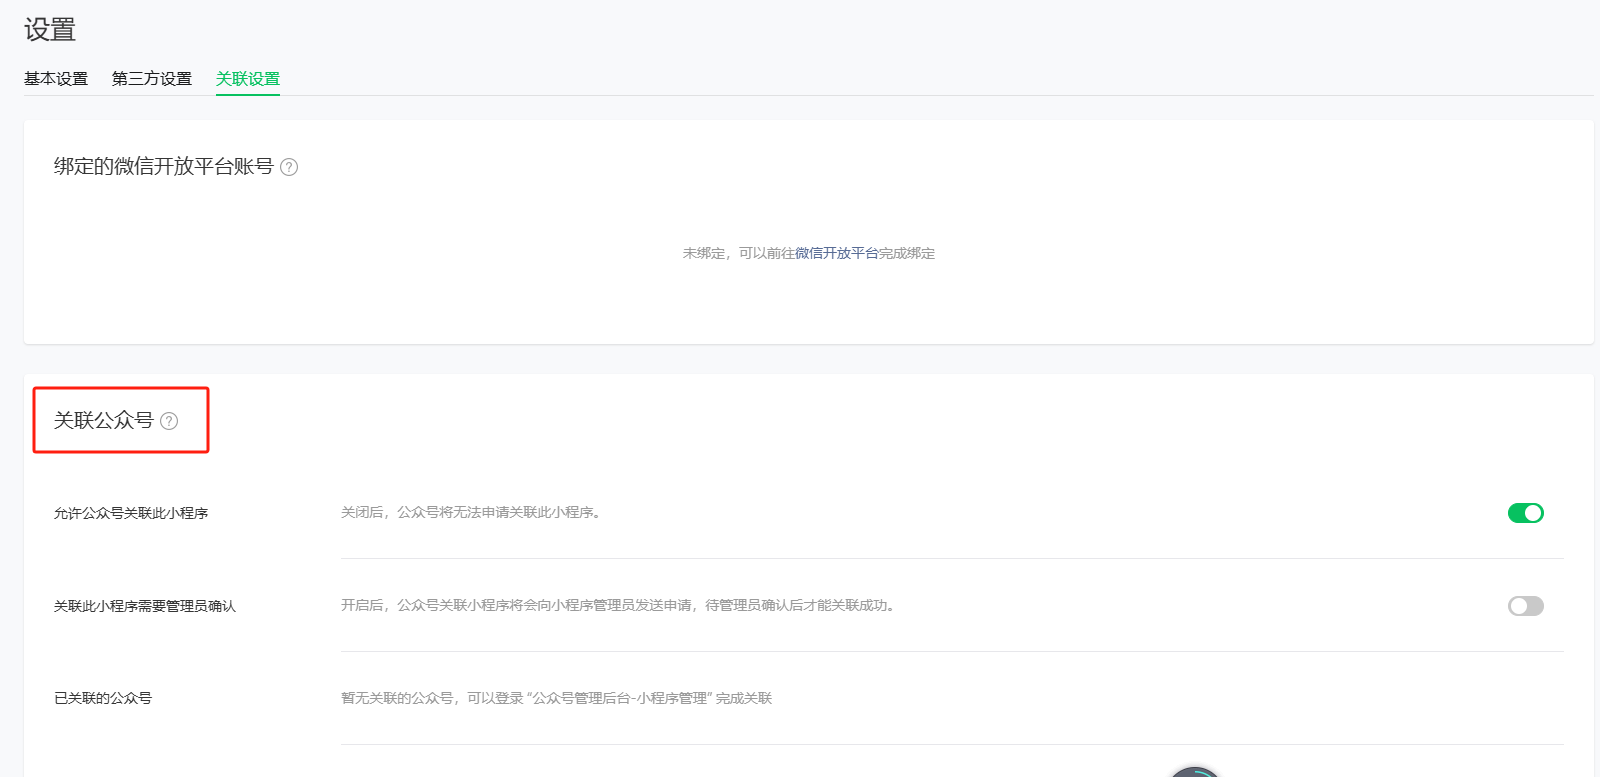This screenshot has height=777, width=1600.
Task: Click the 允许公众号关联此小程序 label
Action: 131,513
